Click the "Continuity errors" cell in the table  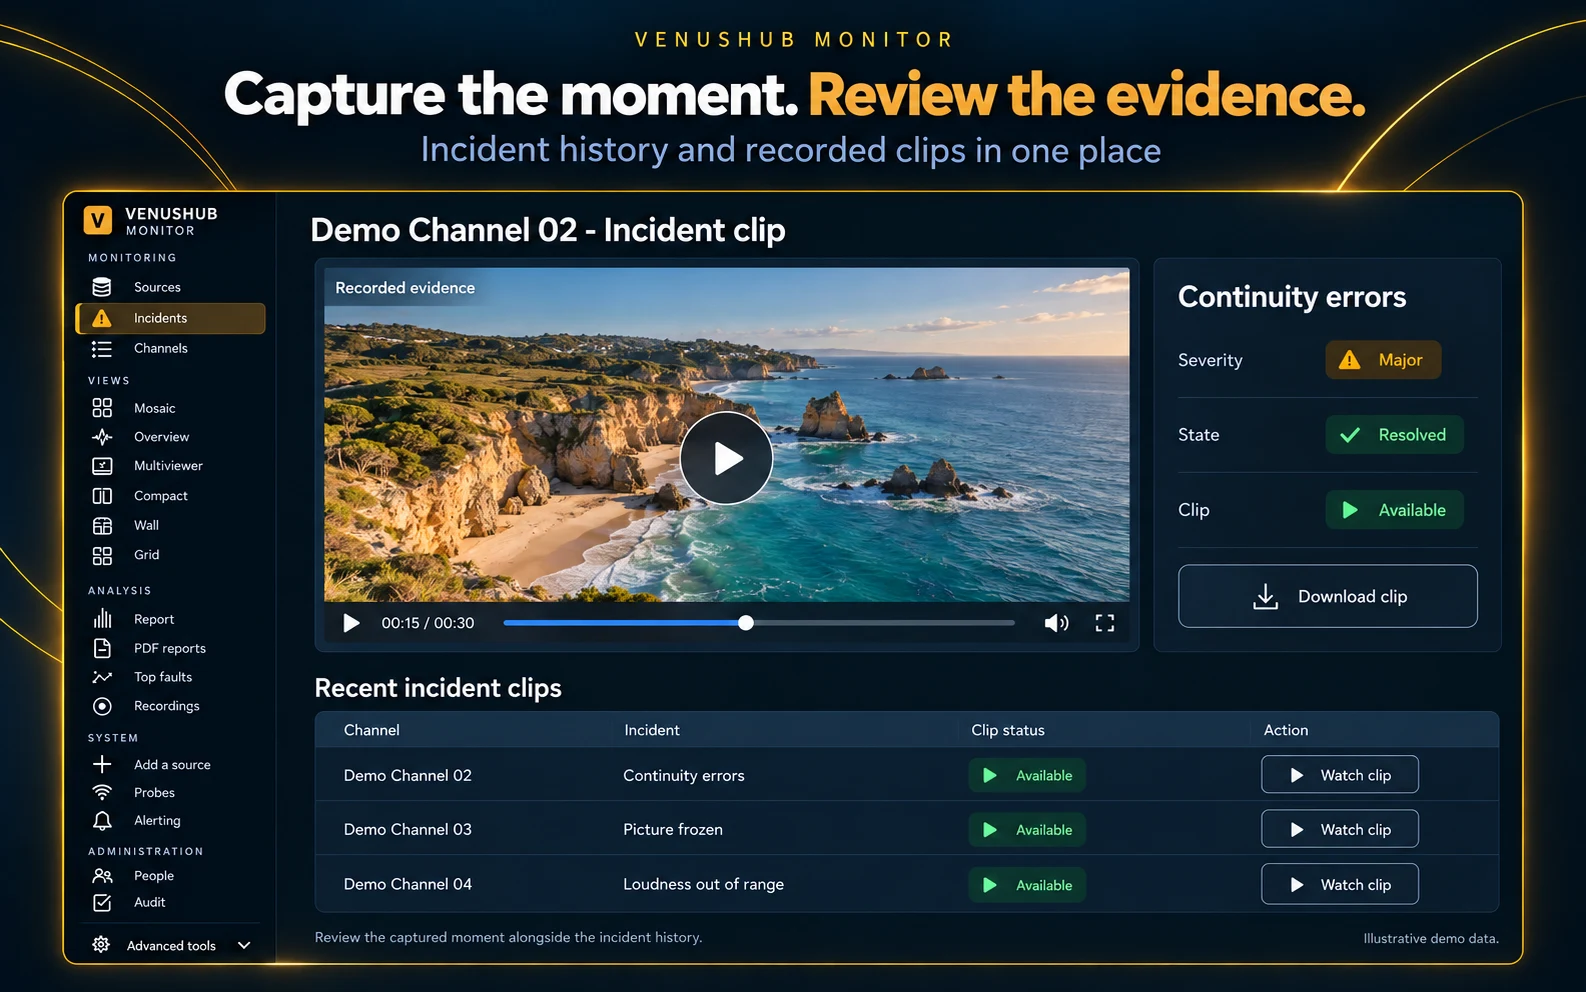684,776
